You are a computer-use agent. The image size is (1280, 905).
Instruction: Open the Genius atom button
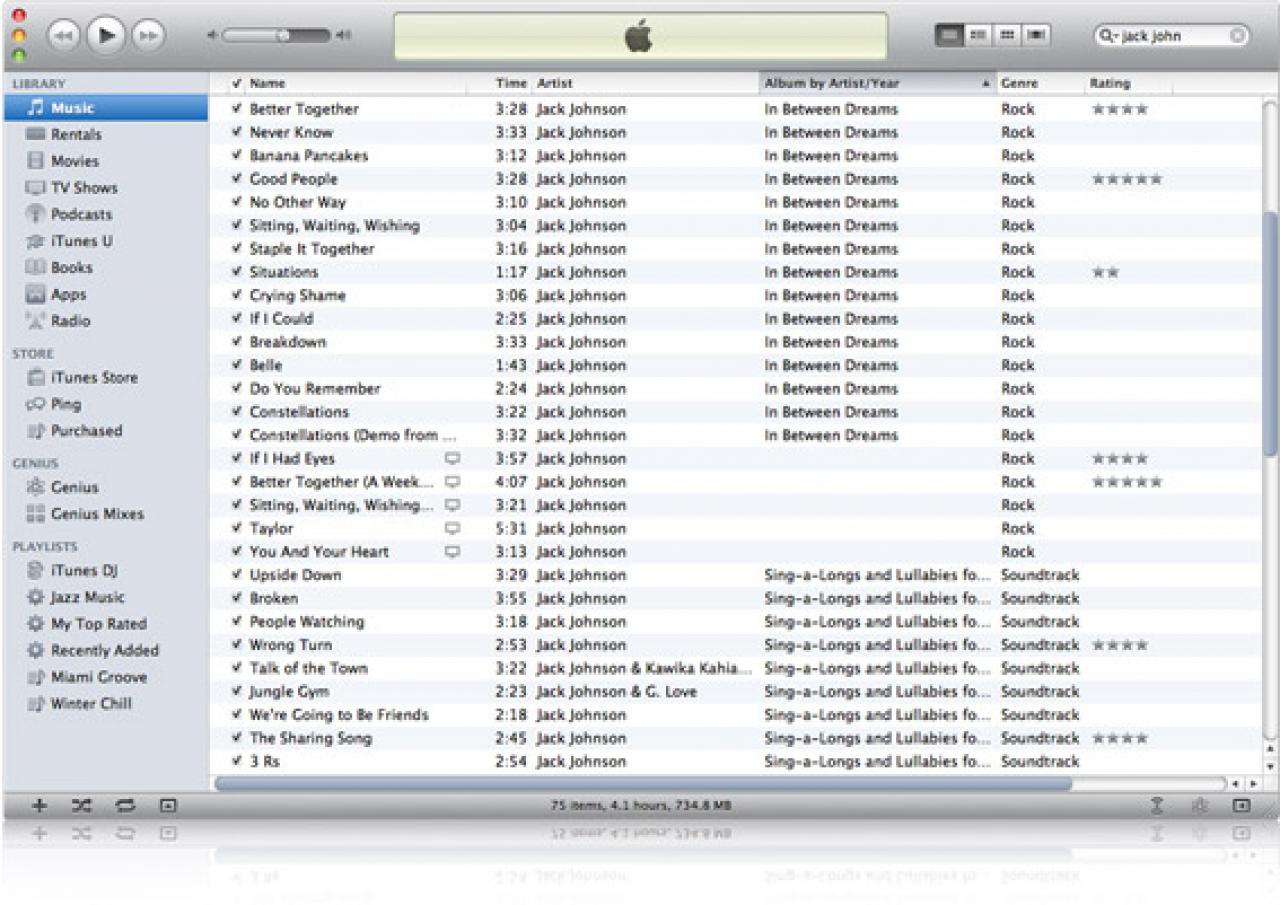coord(1200,805)
